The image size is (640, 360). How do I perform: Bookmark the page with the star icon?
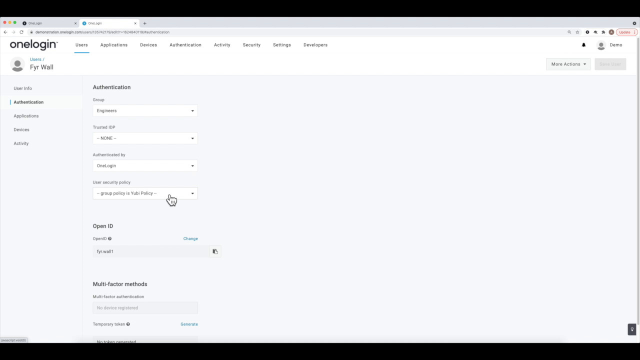[578, 32]
